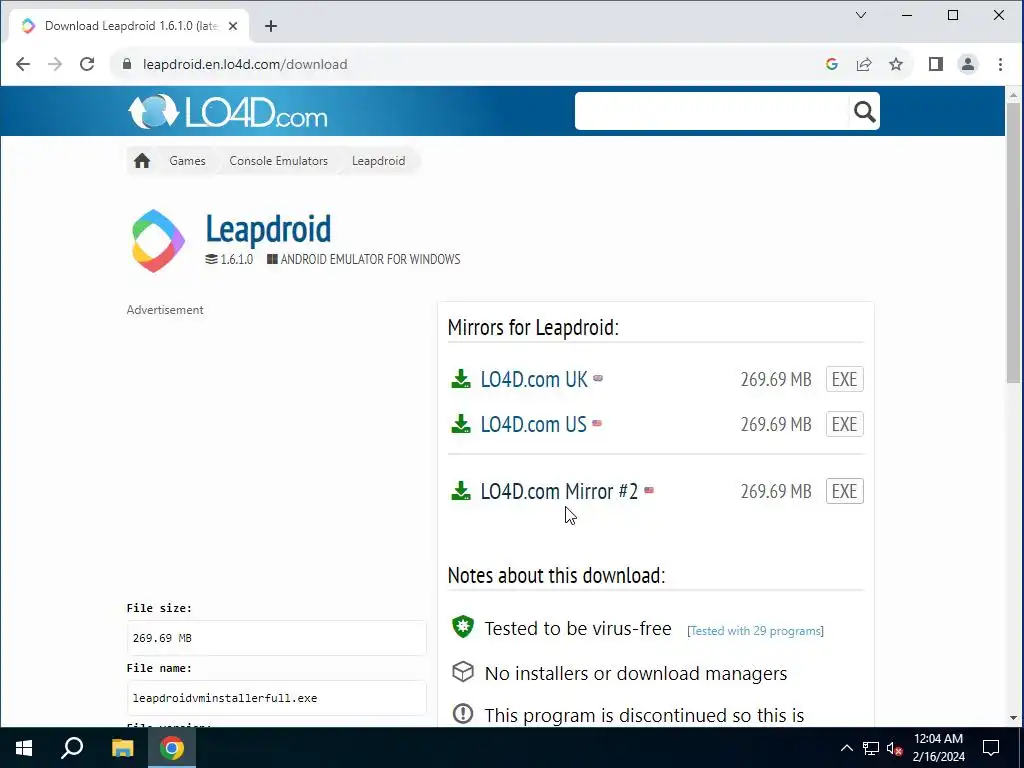Open the notification center
This screenshot has height=768, width=1024.
[x=991, y=748]
